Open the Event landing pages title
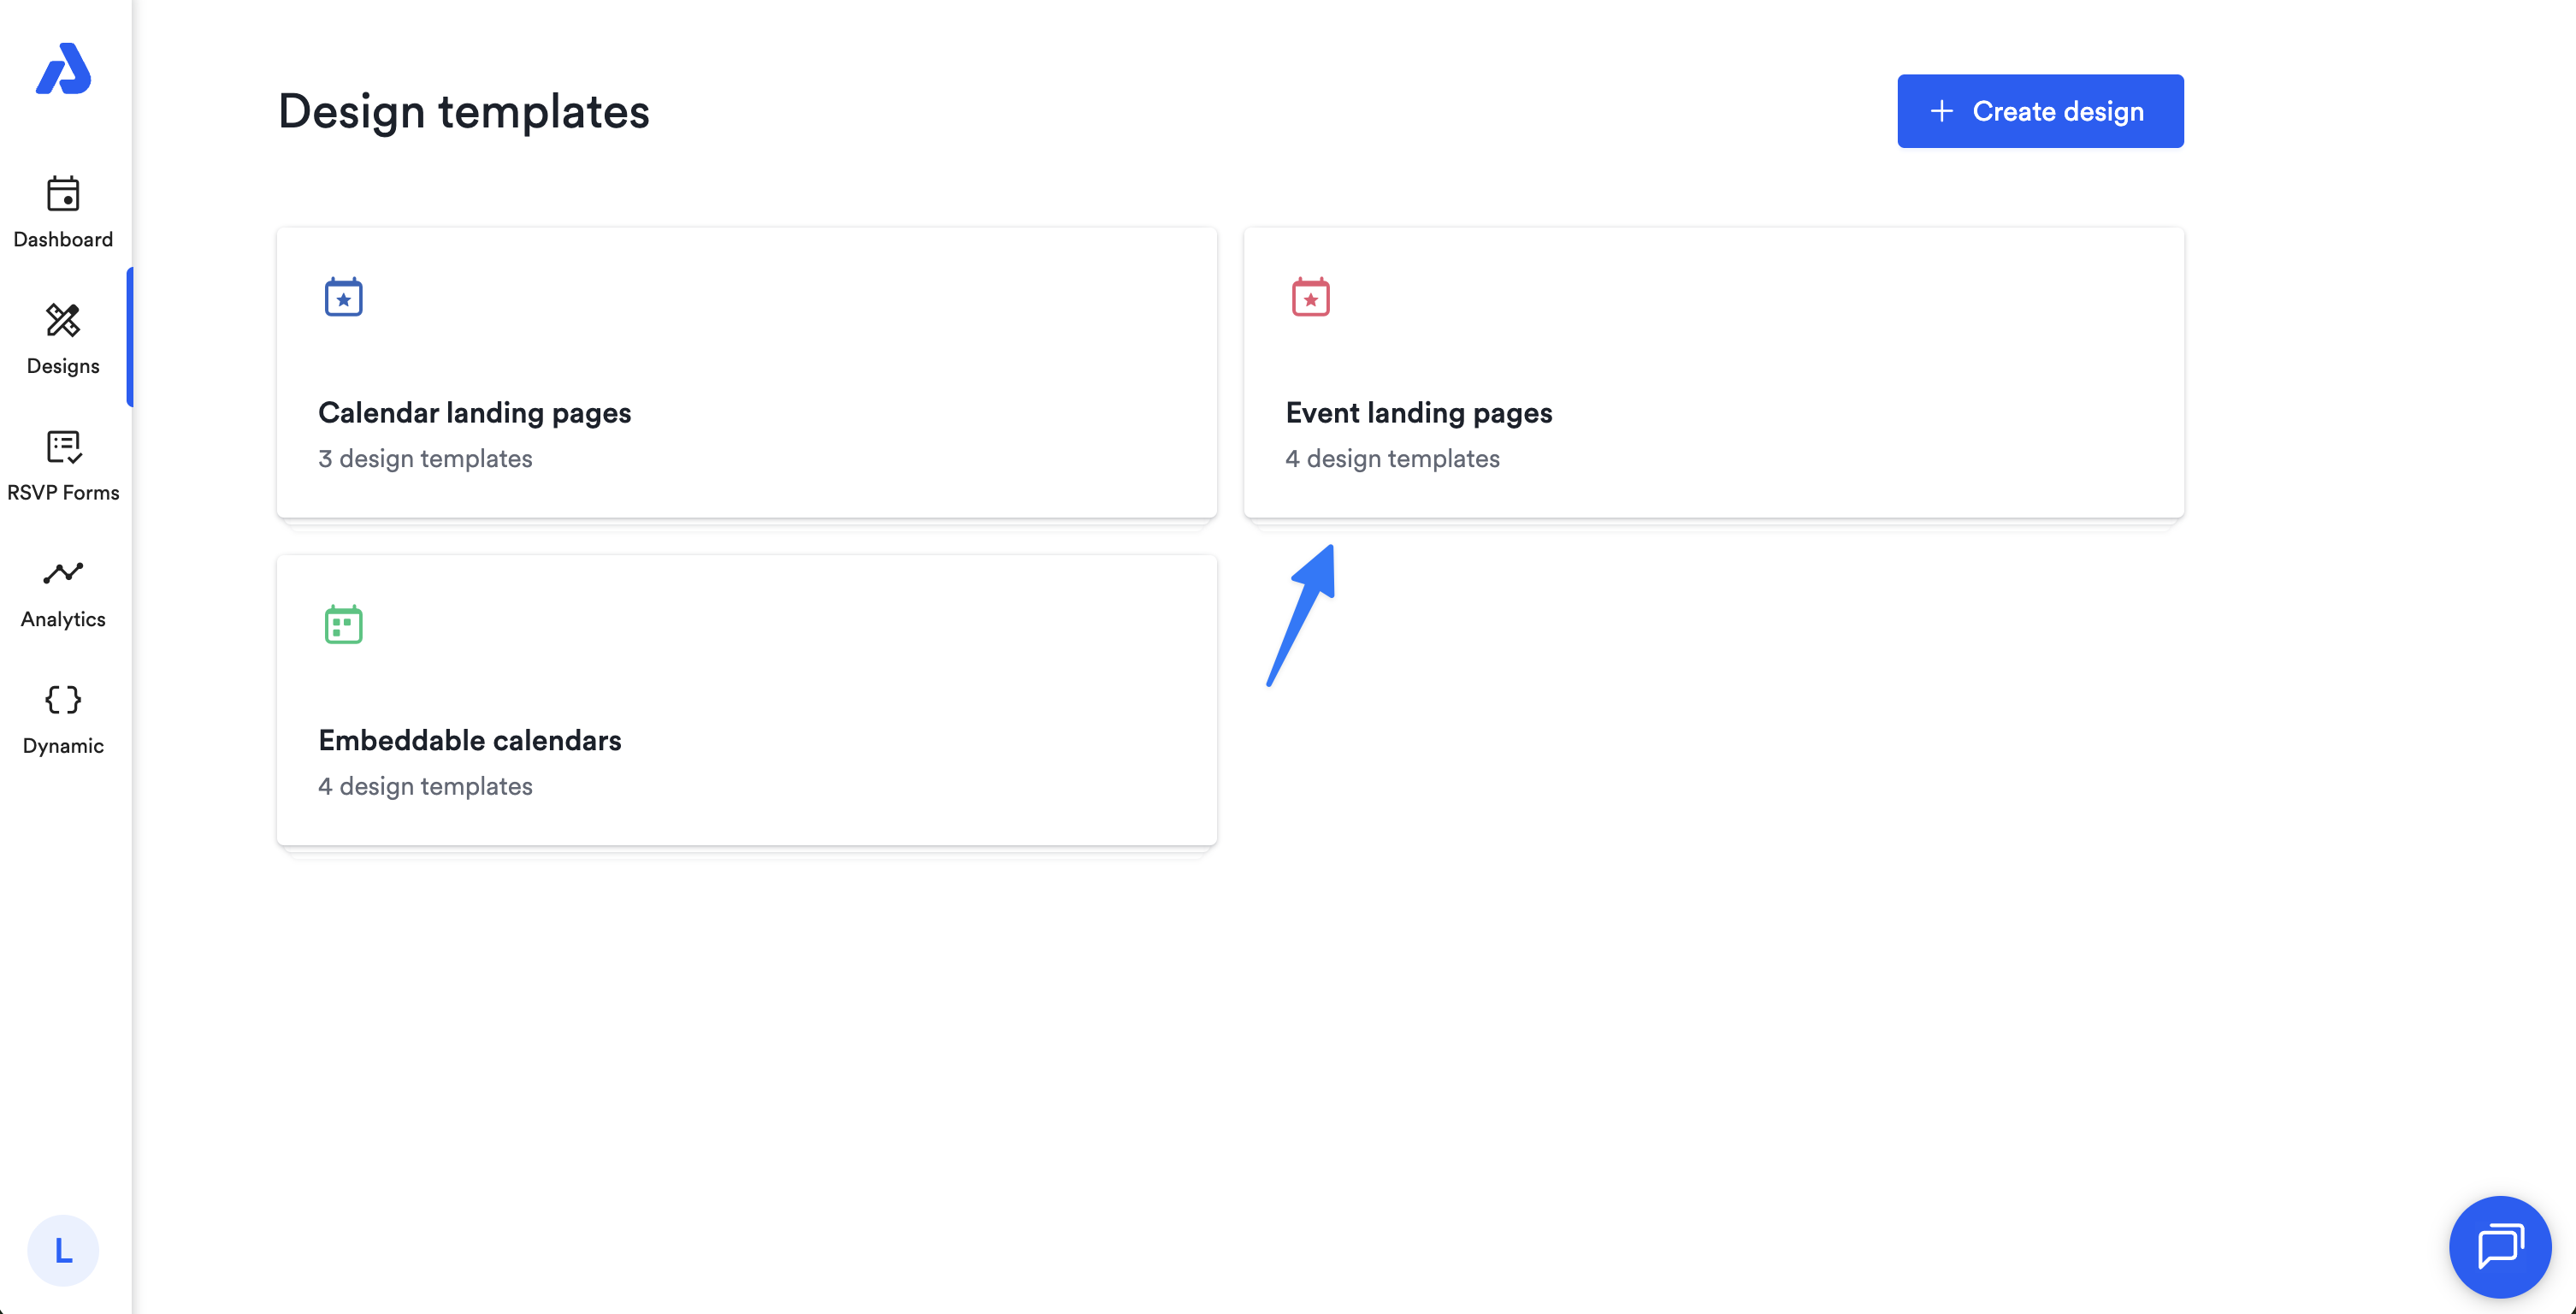This screenshot has height=1314, width=2576. [x=1418, y=412]
